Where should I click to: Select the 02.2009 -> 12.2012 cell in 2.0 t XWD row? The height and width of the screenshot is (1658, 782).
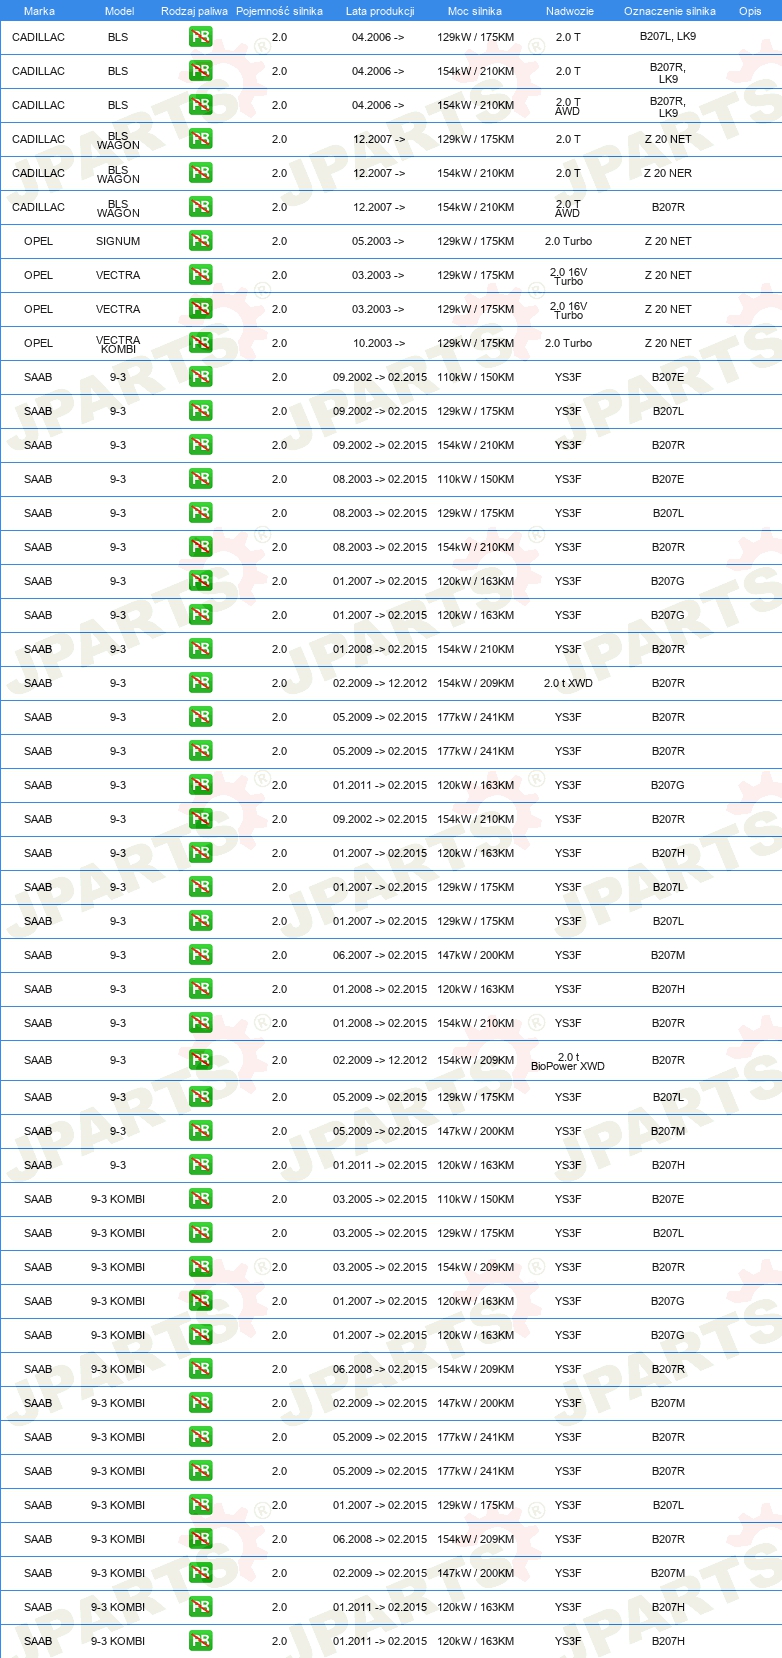380,683
